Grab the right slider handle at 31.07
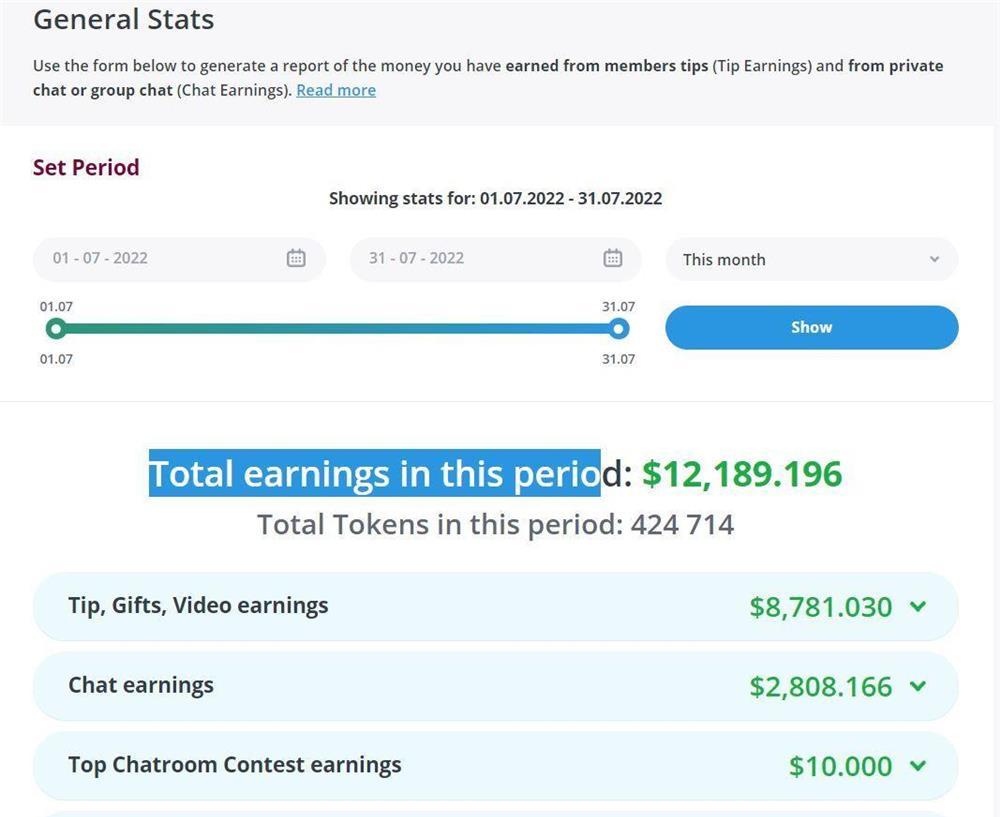This screenshot has height=817, width=1000. (x=619, y=328)
